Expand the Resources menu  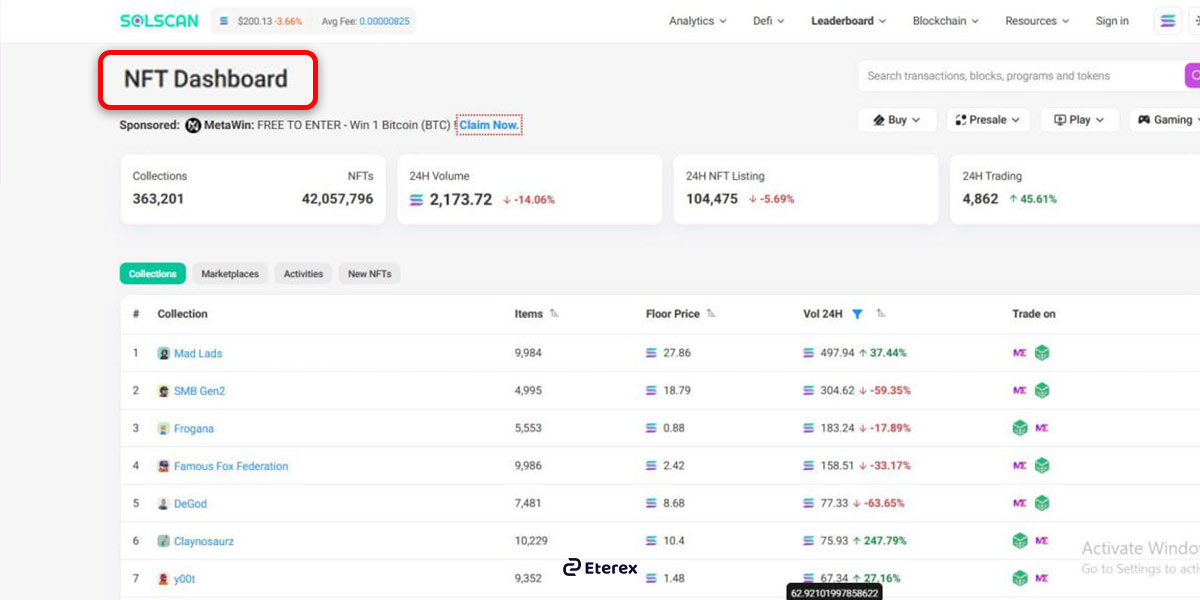click(1037, 21)
